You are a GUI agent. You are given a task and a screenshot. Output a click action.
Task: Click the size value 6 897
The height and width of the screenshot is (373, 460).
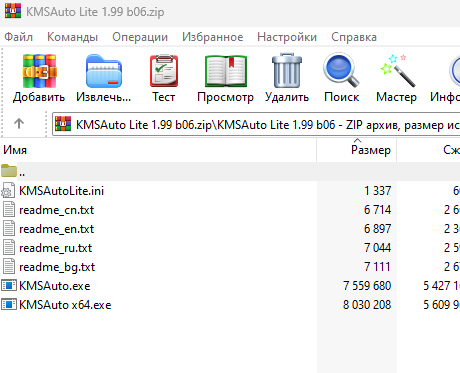377,229
